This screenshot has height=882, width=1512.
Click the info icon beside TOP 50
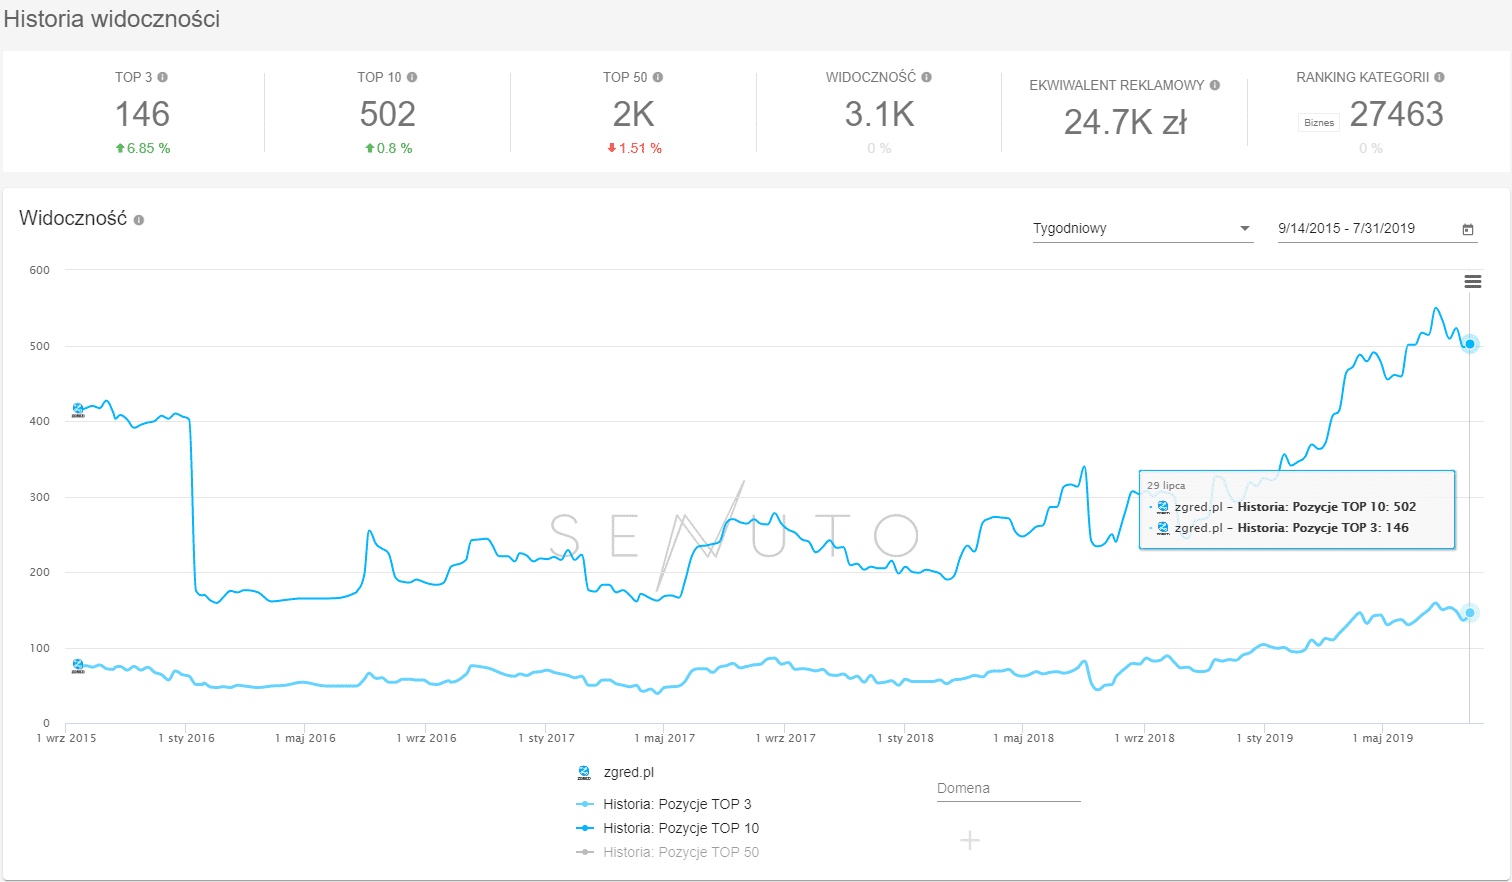point(658,77)
